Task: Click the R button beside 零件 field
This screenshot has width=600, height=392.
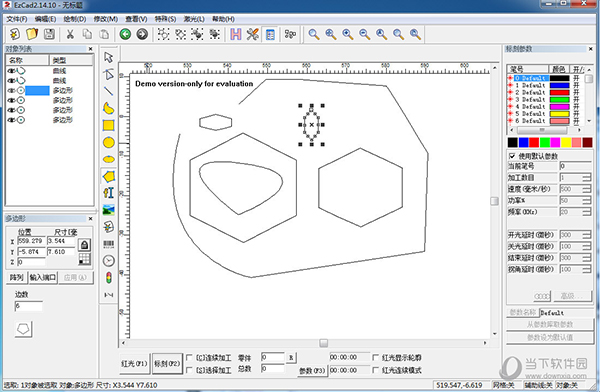Action: pos(291,358)
